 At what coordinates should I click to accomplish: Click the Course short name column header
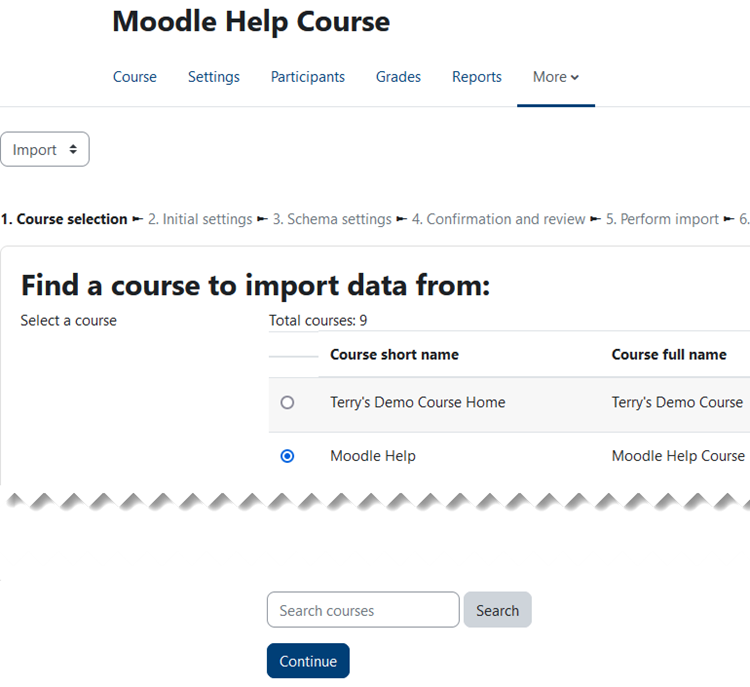click(394, 355)
